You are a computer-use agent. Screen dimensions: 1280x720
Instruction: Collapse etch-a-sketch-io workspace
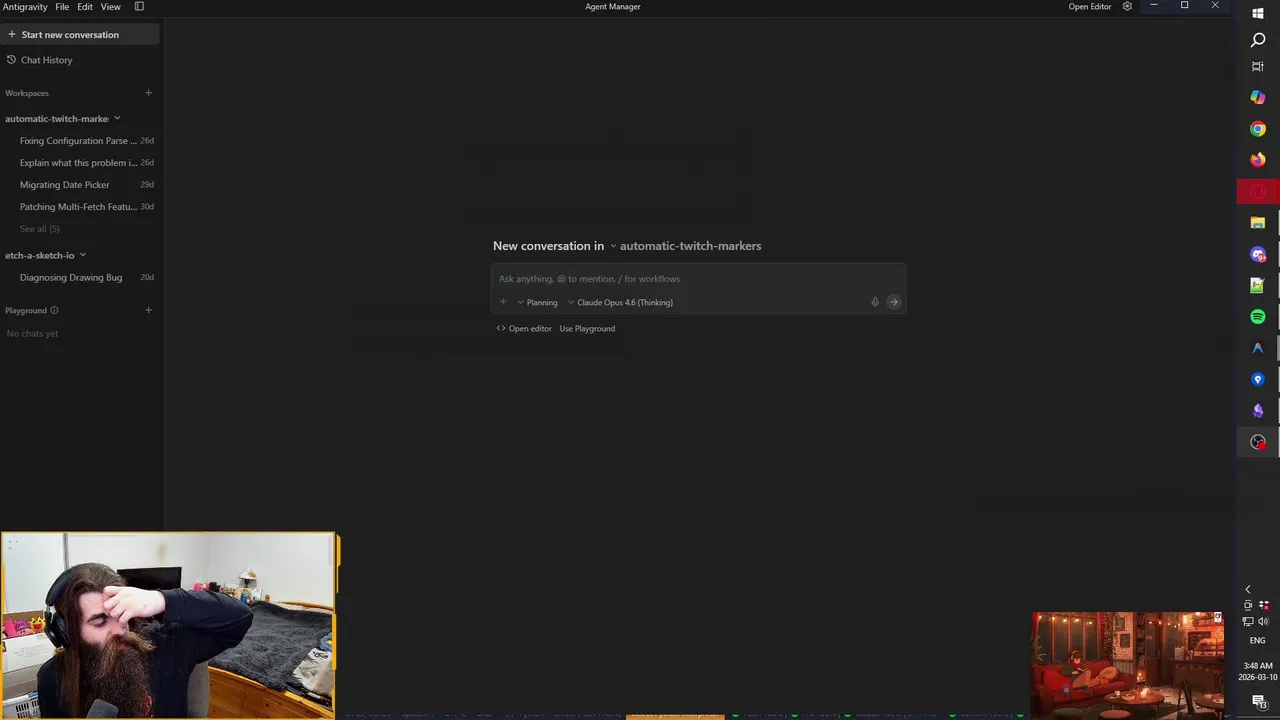click(x=83, y=255)
